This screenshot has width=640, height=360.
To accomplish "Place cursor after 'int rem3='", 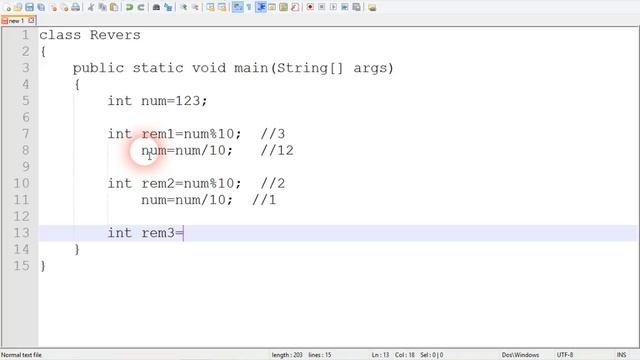I will [x=184, y=233].
